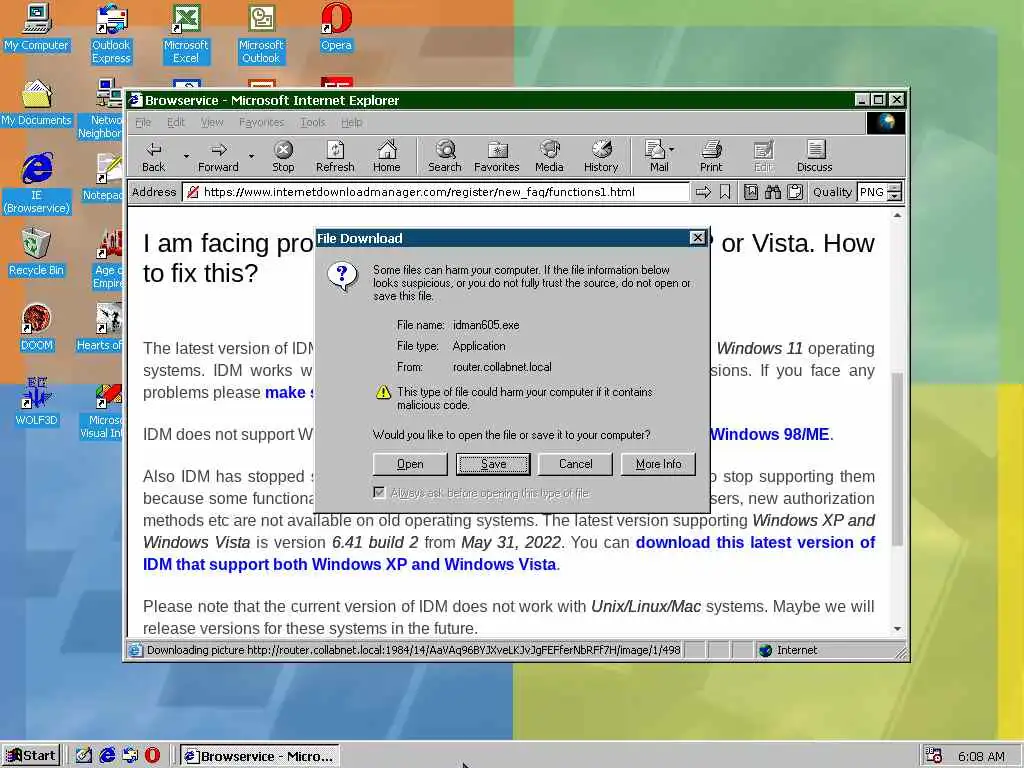Print the current page
The height and width of the screenshot is (768, 1024).
711,157
